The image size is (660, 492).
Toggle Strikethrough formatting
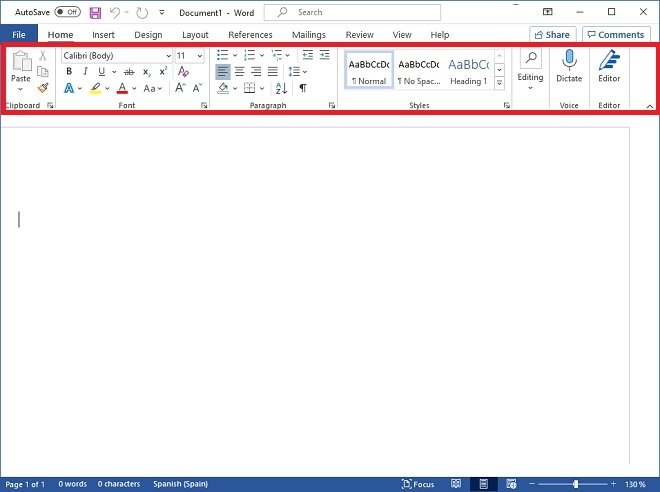pos(129,72)
